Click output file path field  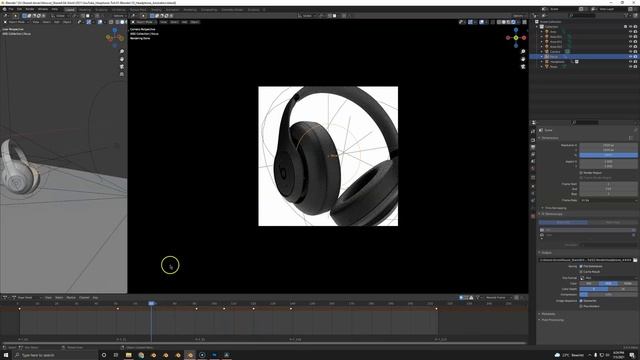585,260
